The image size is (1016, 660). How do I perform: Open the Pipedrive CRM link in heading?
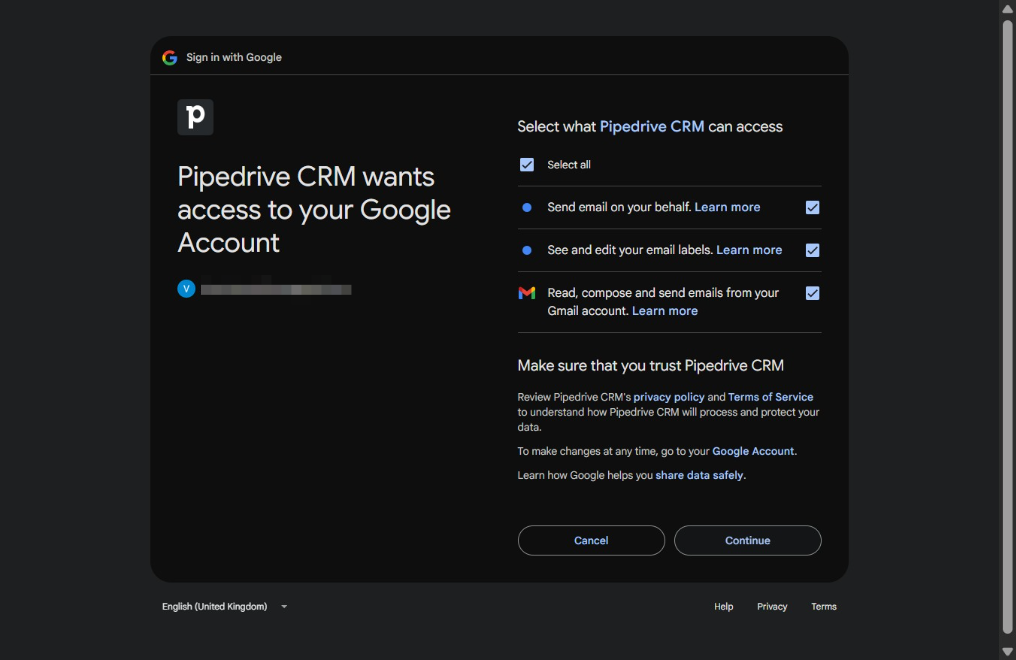[x=651, y=126]
